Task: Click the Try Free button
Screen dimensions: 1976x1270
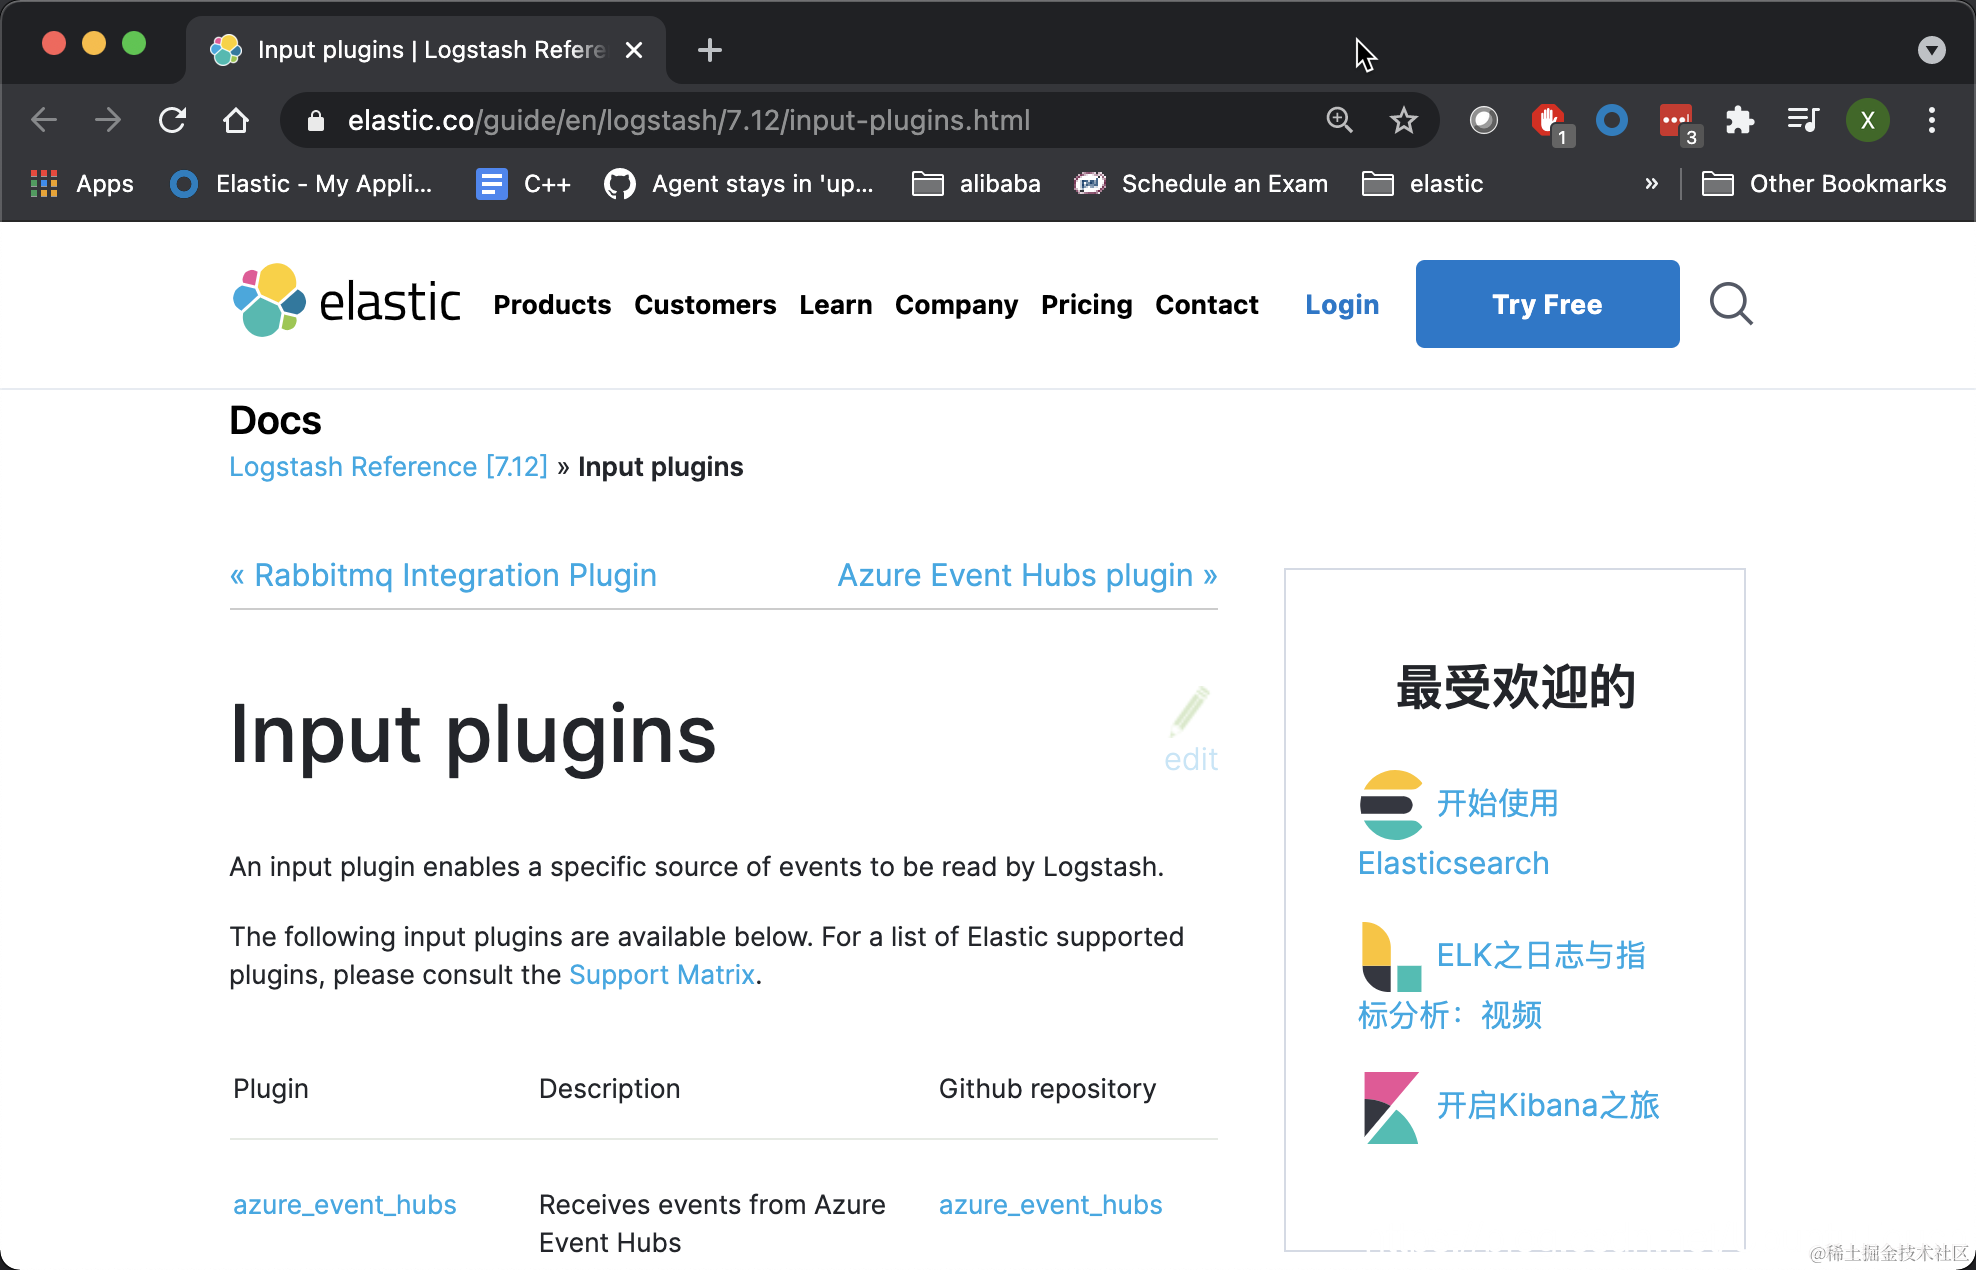Action: [x=1547, y=304]
